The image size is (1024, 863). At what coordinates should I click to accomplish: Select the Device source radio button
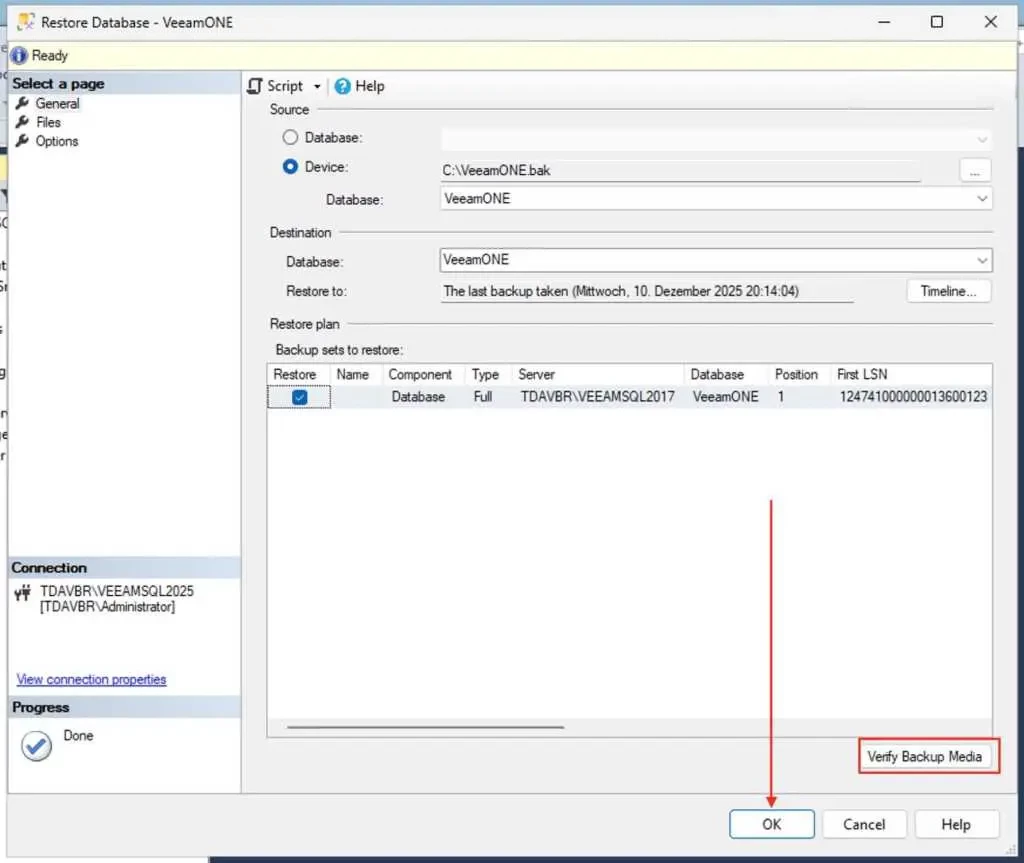click(290, 167)
